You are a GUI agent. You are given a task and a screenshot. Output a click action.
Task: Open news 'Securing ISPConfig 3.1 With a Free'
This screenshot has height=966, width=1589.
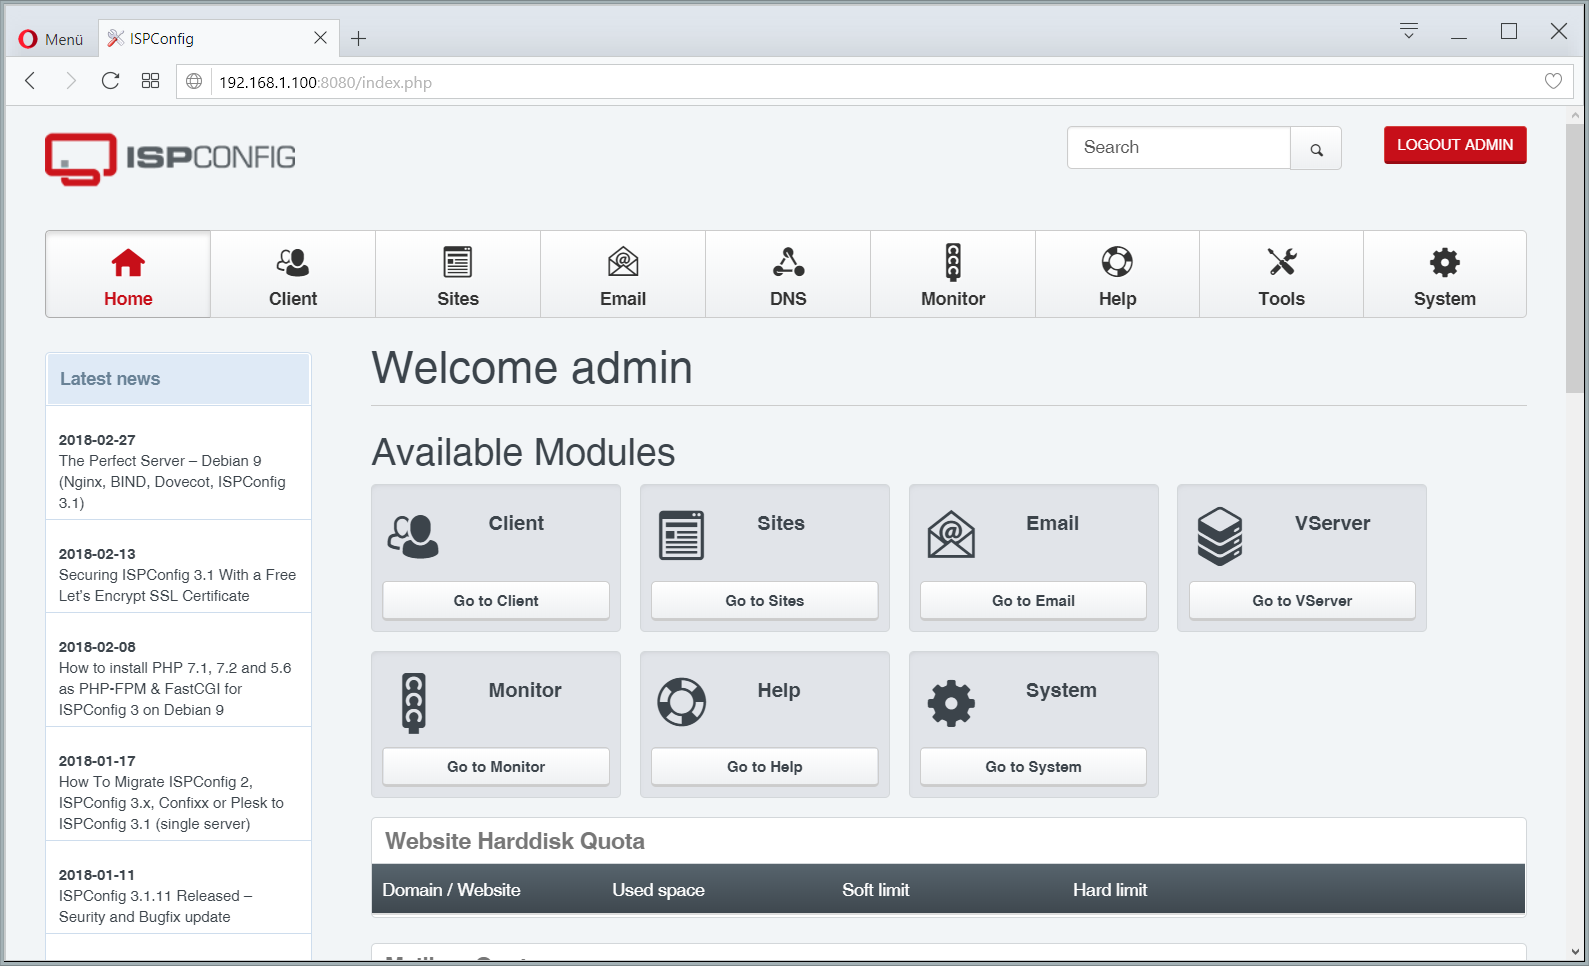177,585
